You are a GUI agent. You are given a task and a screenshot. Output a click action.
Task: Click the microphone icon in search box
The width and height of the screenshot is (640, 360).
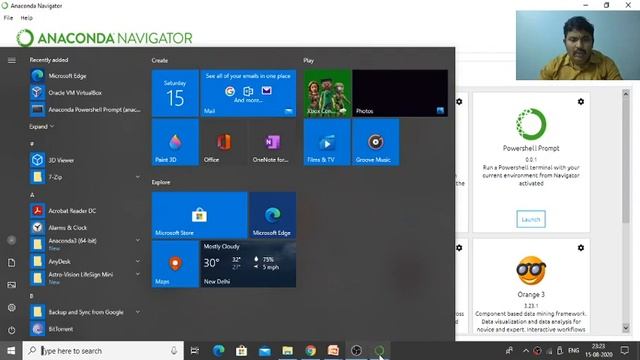pos(174,351)
